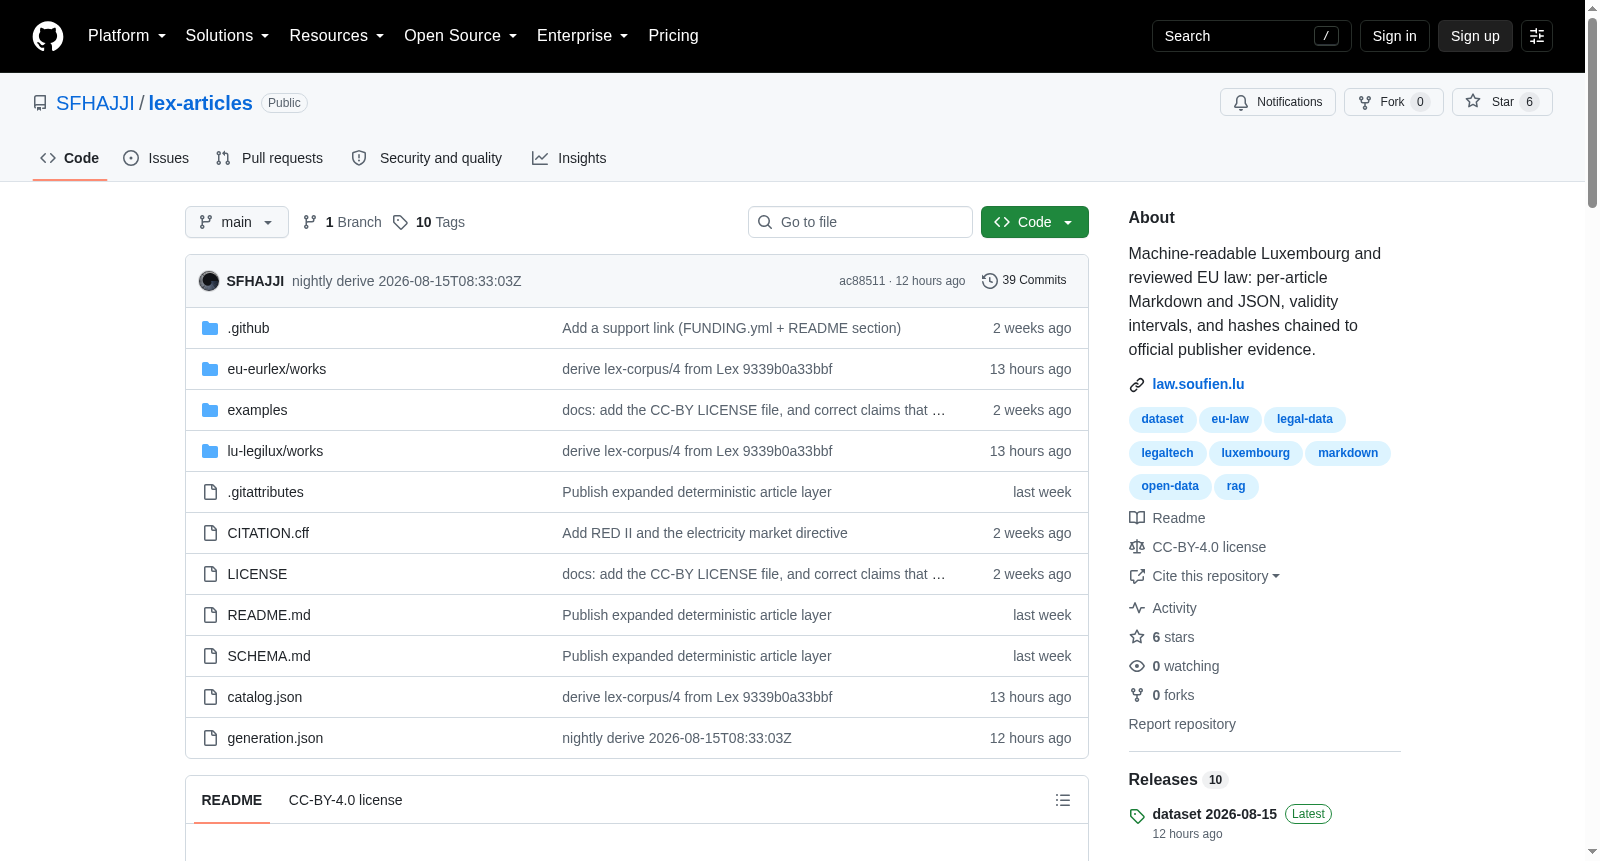This screenshot has width=1600, height=861.
Task: Click the fork icon beside '0 forks'
Action: [x=1137, y=695]
